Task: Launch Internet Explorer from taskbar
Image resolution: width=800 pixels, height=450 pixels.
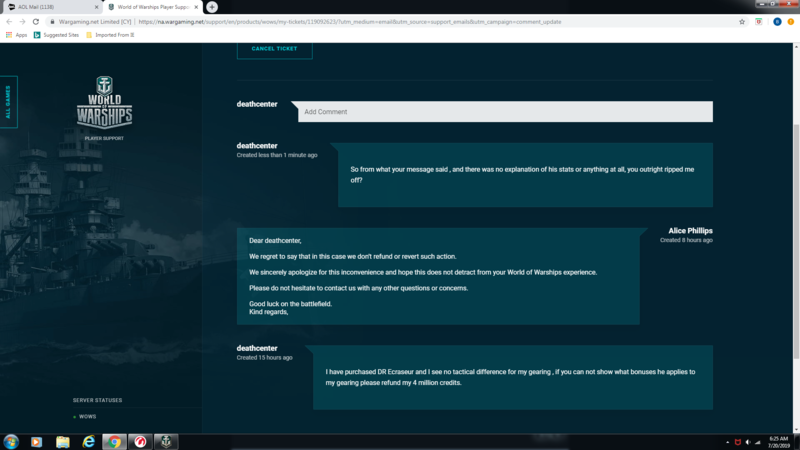Action: [89, 442]
